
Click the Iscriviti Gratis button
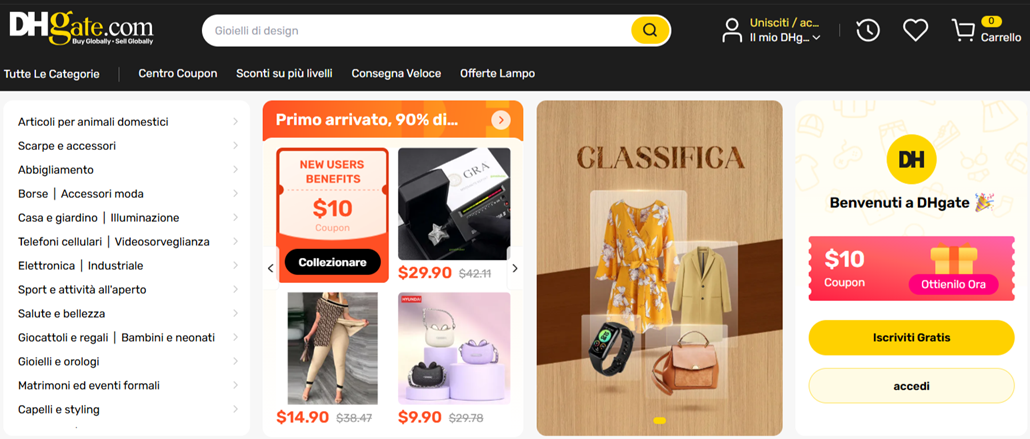pos(911,338)
